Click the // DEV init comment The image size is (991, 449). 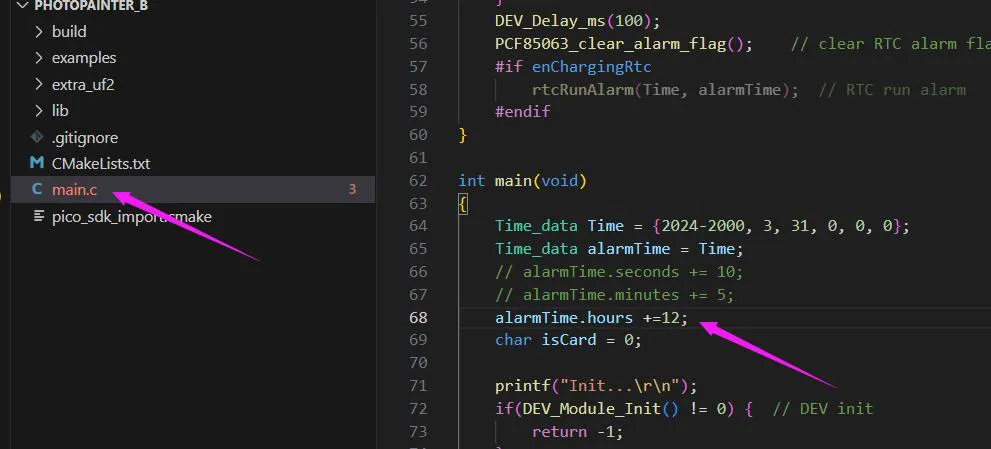pos(822,409)
